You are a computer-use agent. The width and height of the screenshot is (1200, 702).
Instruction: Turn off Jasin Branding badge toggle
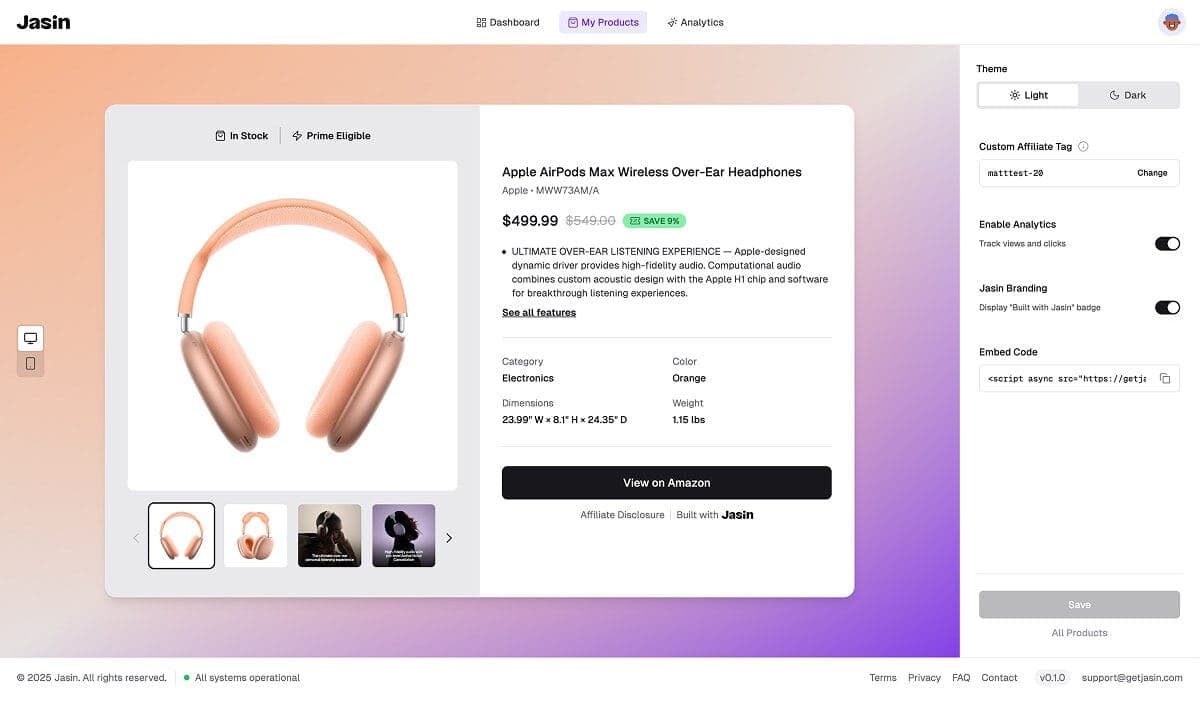click(1167, 307)
